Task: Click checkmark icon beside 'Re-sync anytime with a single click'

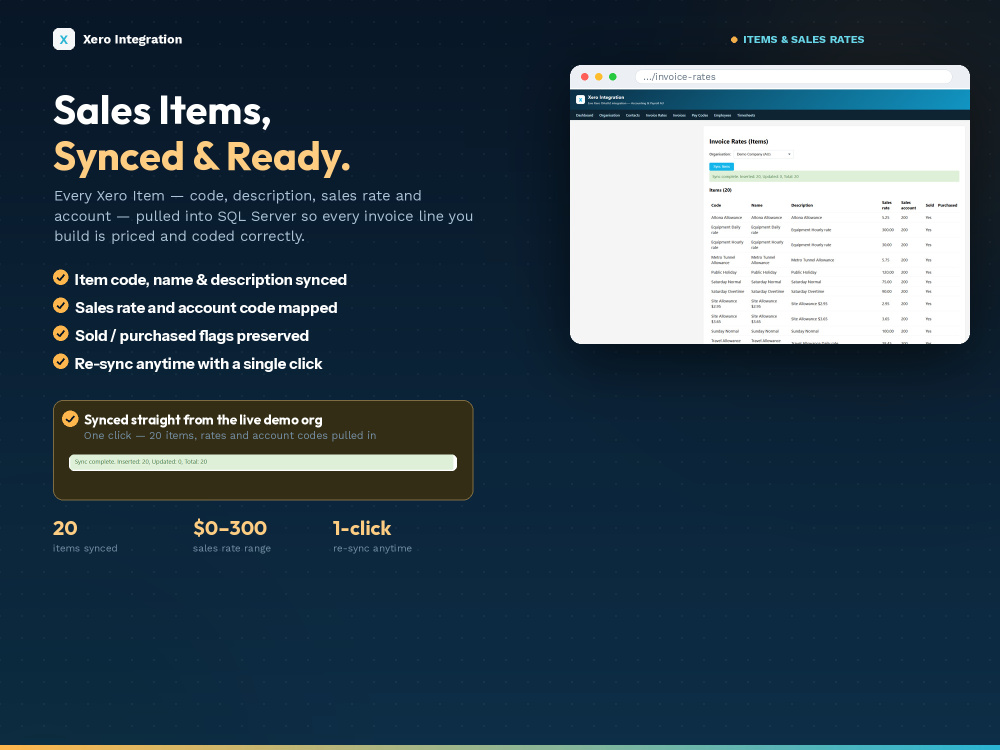Action: 61,362
